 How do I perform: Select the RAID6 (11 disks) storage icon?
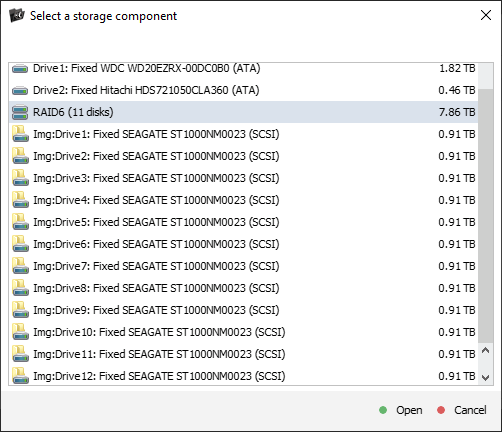(20, 112)
